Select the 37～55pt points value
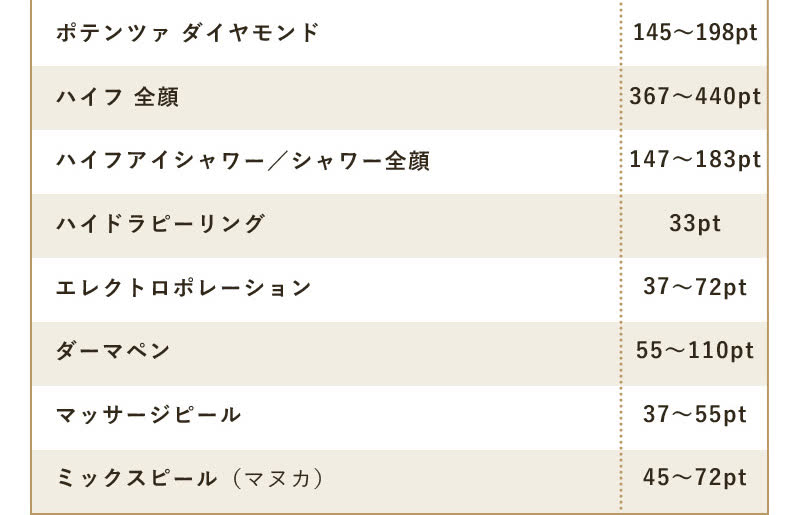Viewport: 800px width, 515px height. (695, 414)
